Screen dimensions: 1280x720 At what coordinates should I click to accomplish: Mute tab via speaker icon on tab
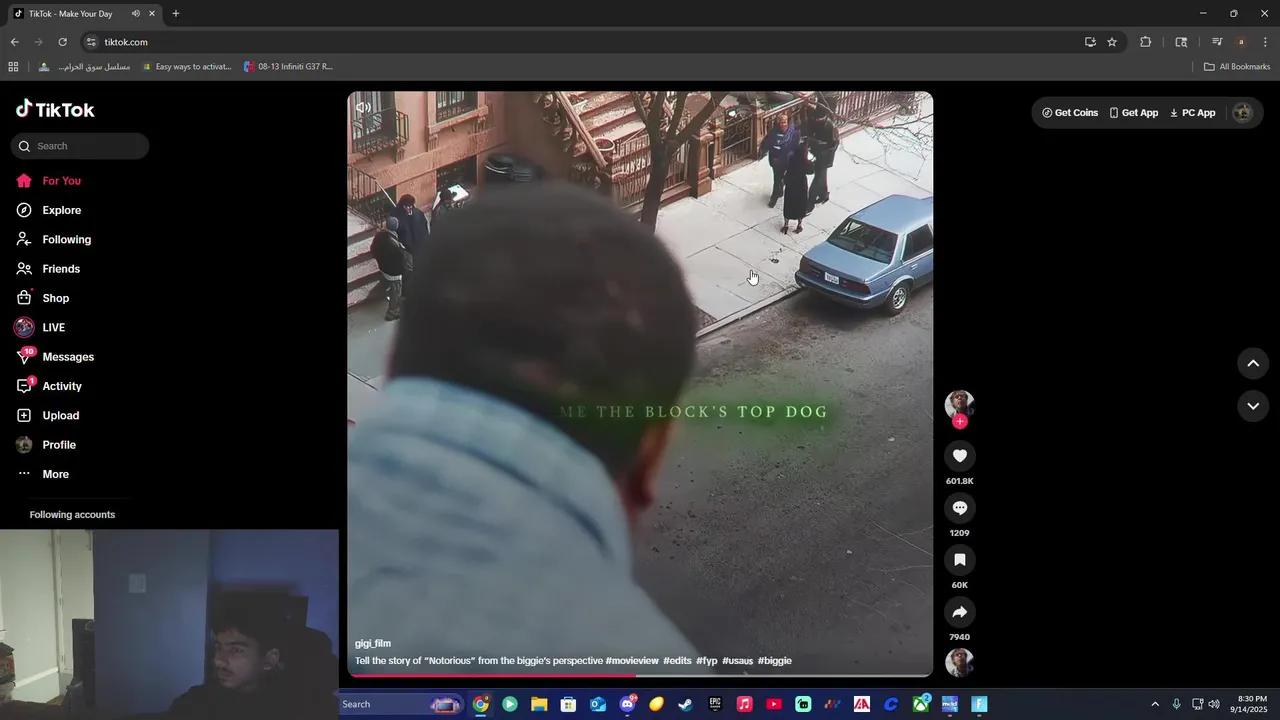click(135, 14)
